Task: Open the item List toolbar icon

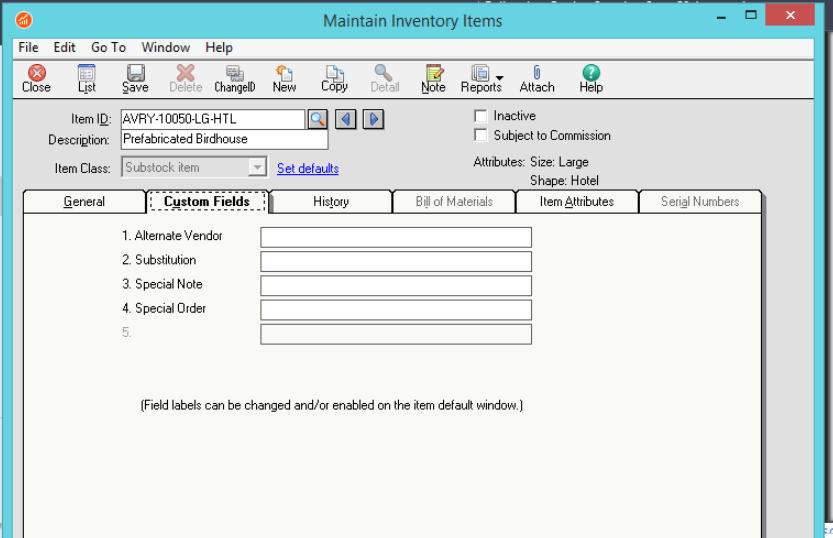Action: coord(87,78)
